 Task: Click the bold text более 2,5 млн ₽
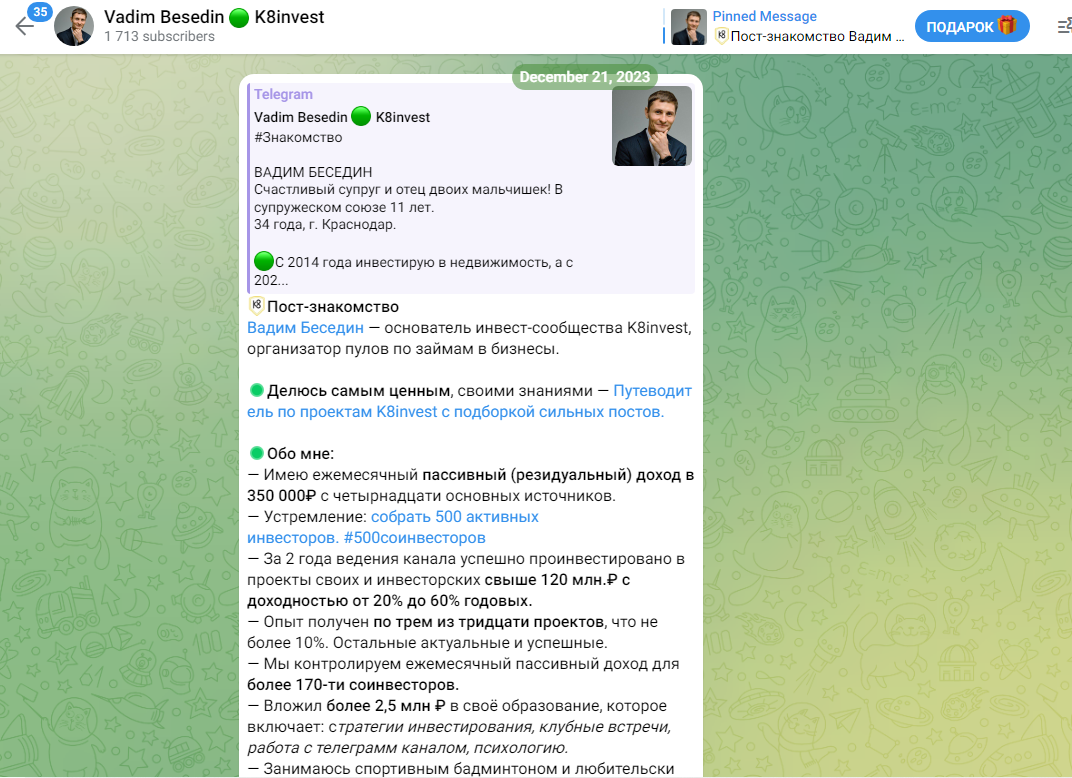[386, 706]
